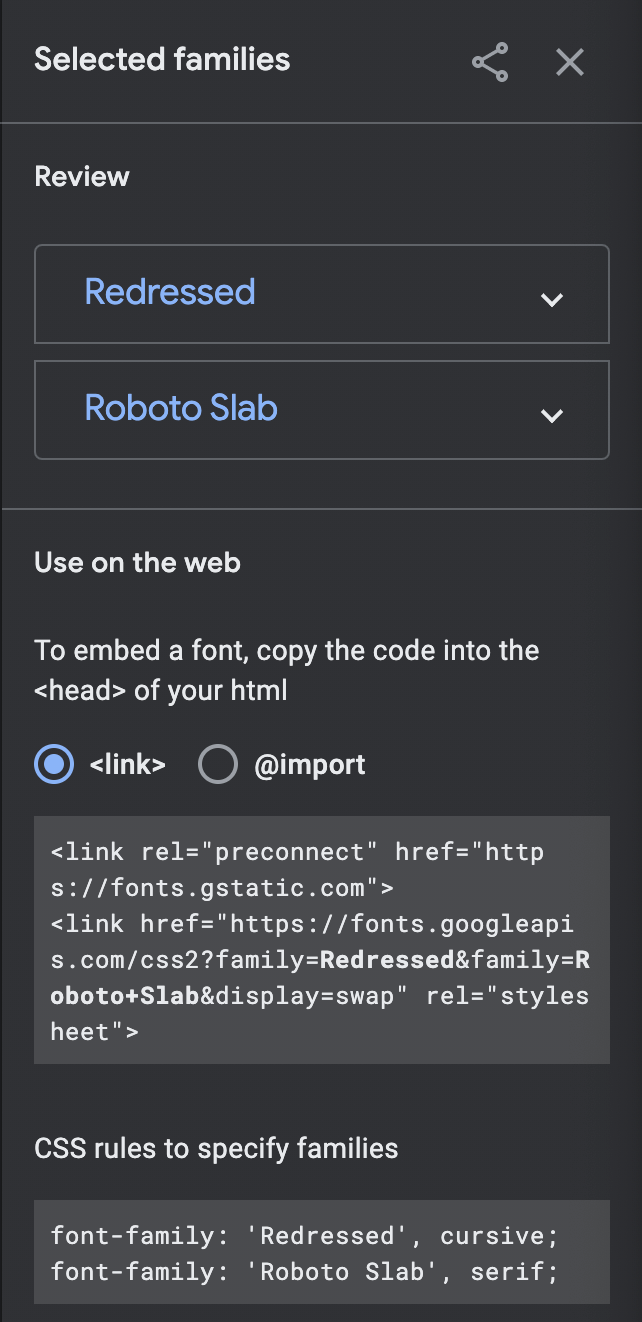Image resolution: width=642 pixels, height=1322 pixels.
Task: Click the Review section heading
Action: [x=81, y=176]
